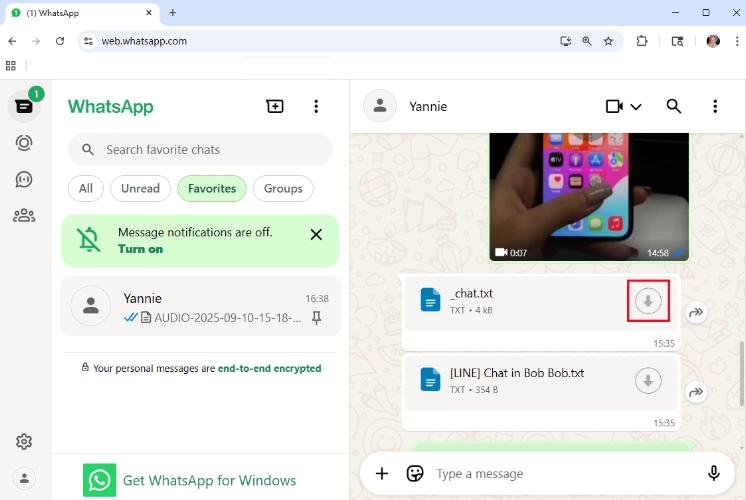Download the [LINE] Chat in Bob Bob.txt file
Screen dimensions: 746x500
pyautogui.click(x=648, y=381)
